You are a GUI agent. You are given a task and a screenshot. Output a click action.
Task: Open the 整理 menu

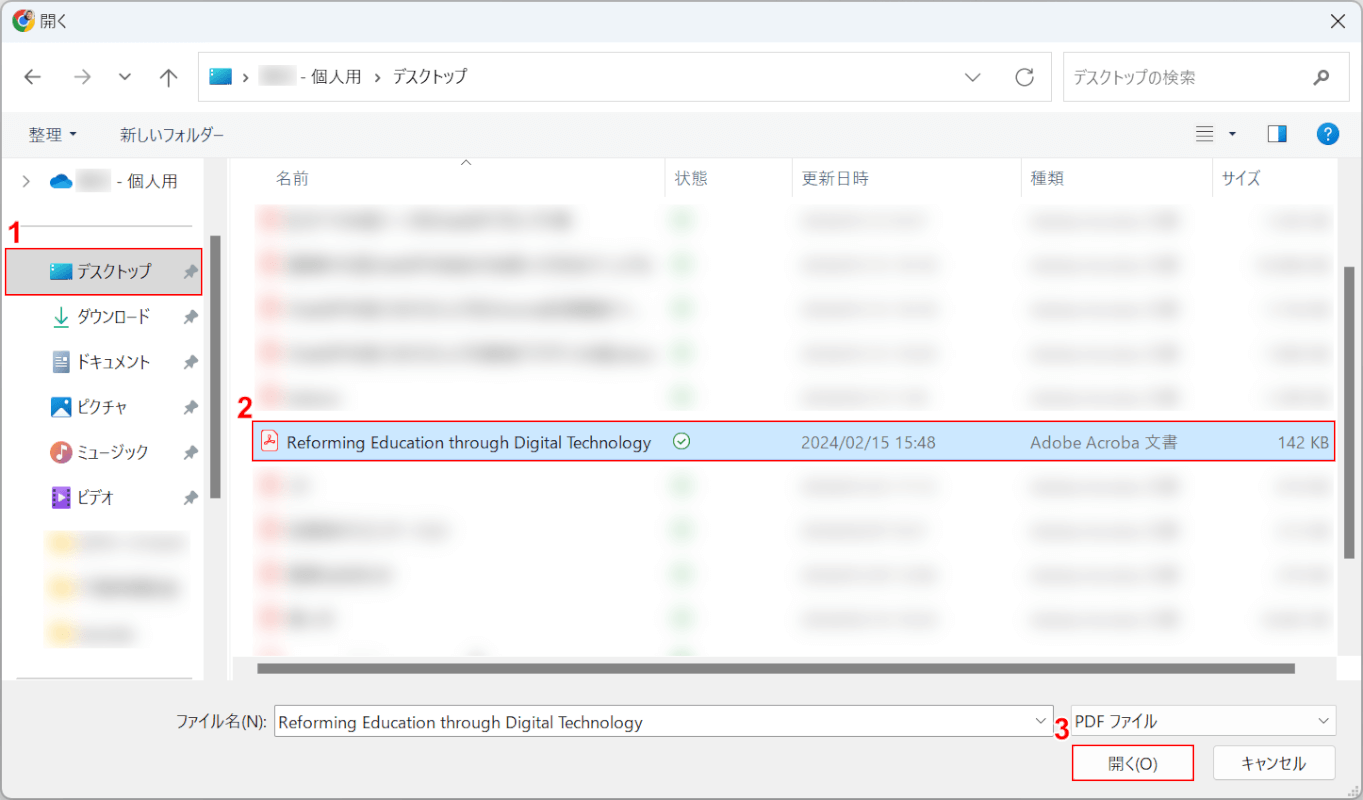coord(52,134)
